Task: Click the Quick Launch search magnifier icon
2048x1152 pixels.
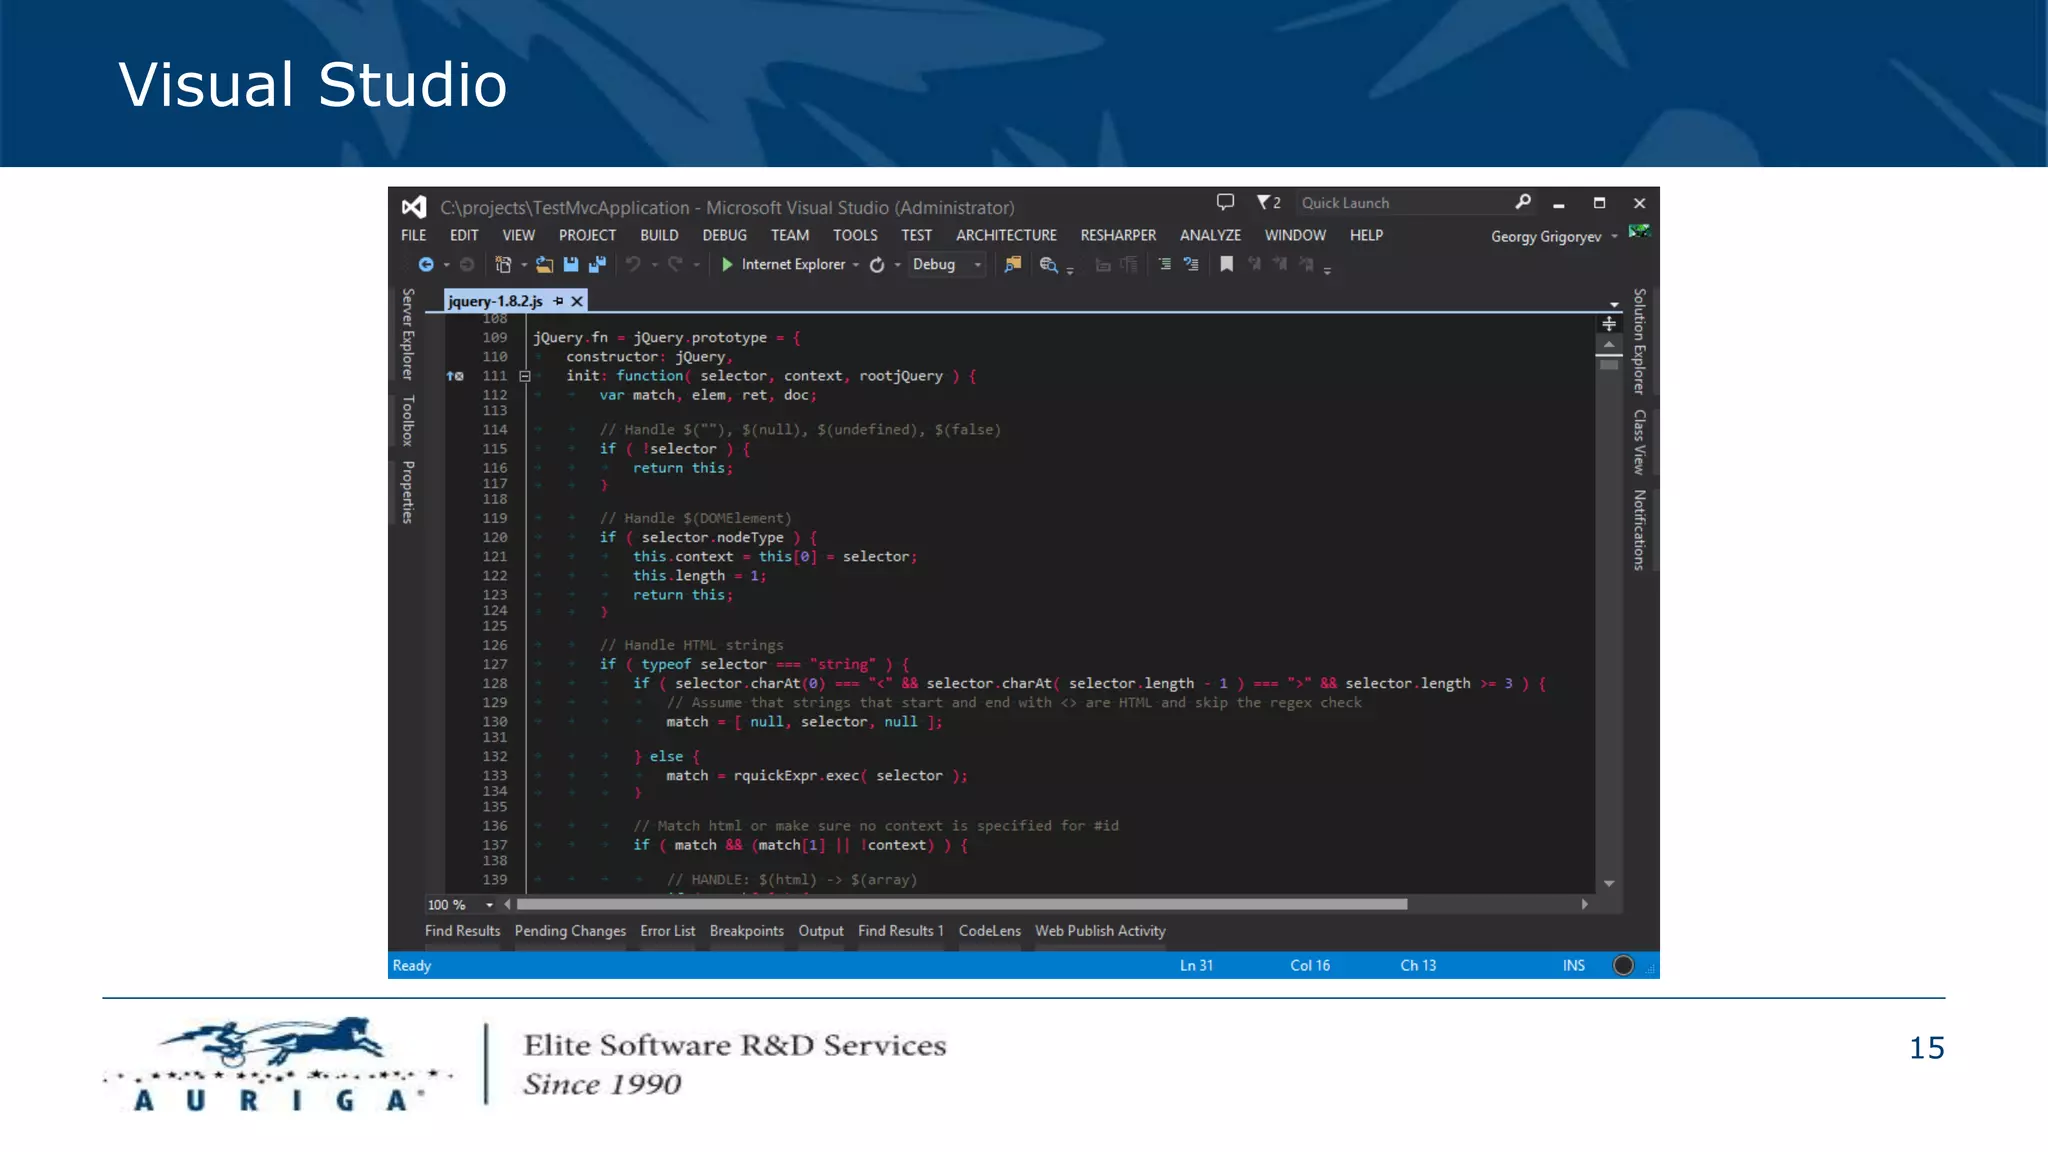Action: click(1523, 202)
